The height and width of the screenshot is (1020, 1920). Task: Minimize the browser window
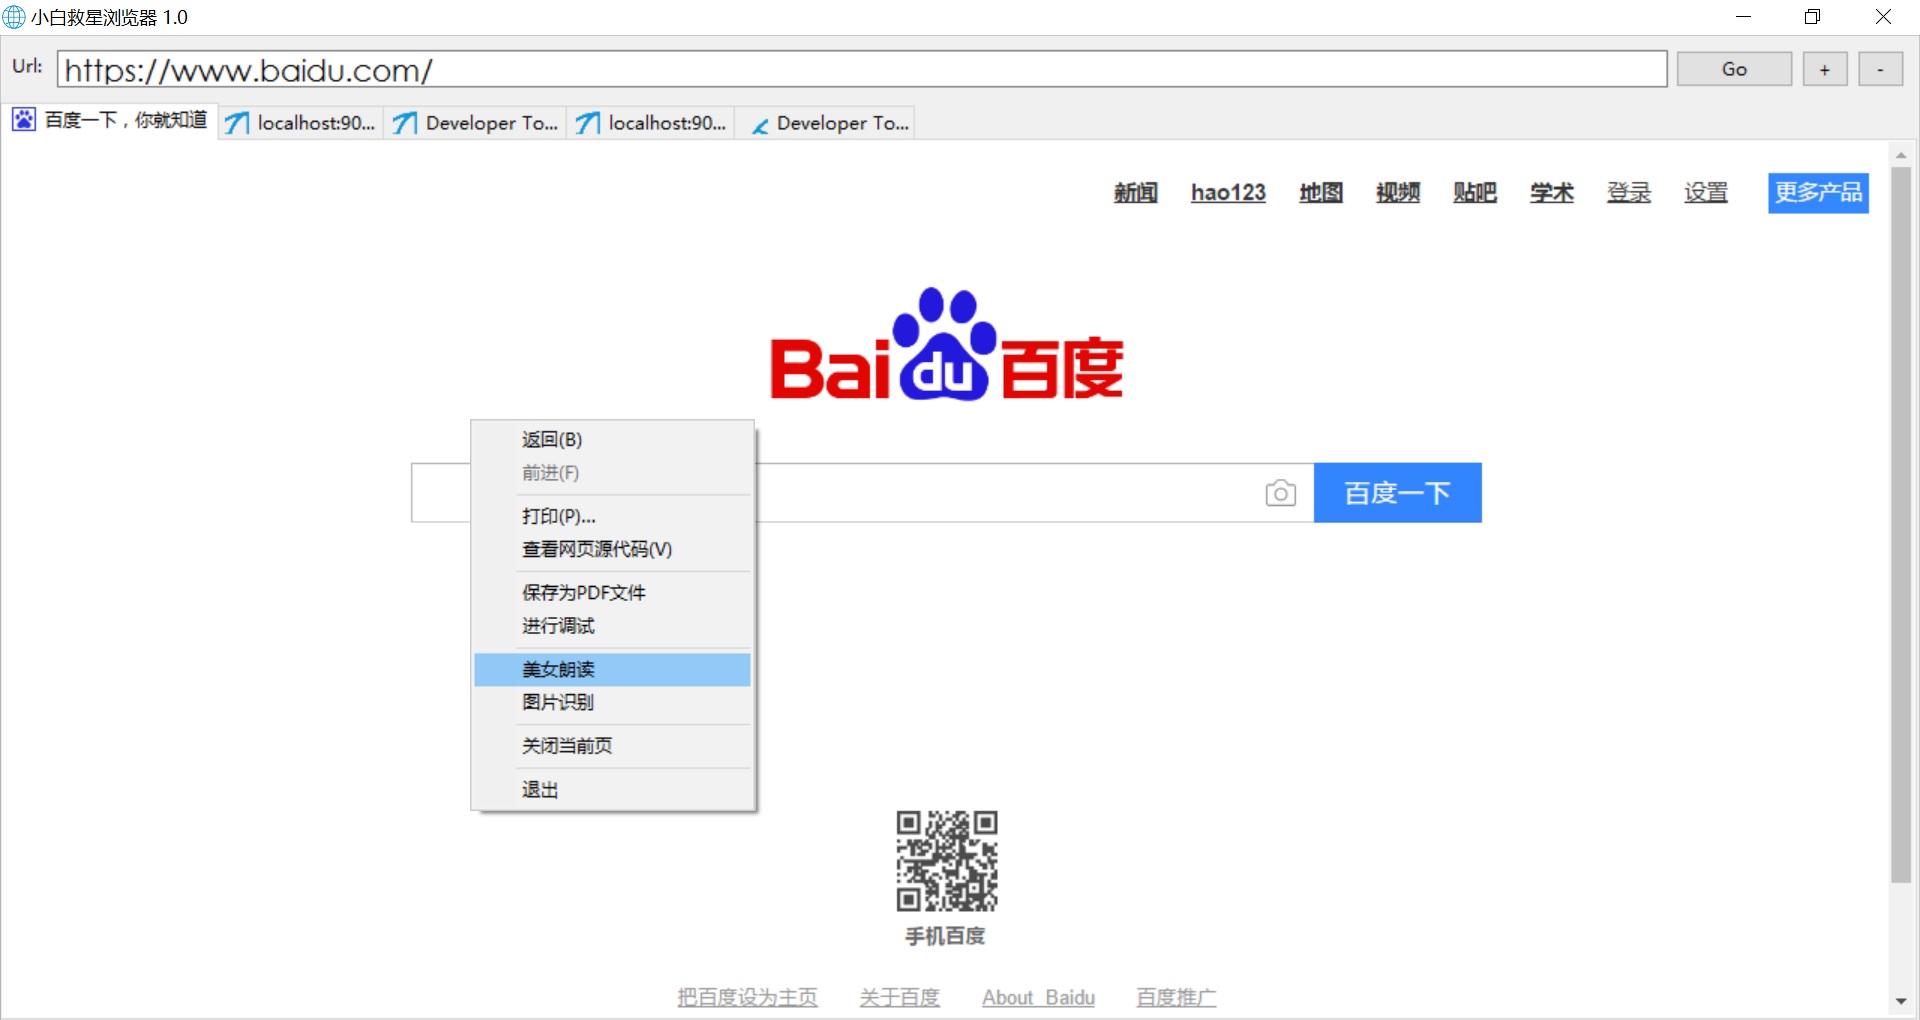click(x=1743, y=17)
